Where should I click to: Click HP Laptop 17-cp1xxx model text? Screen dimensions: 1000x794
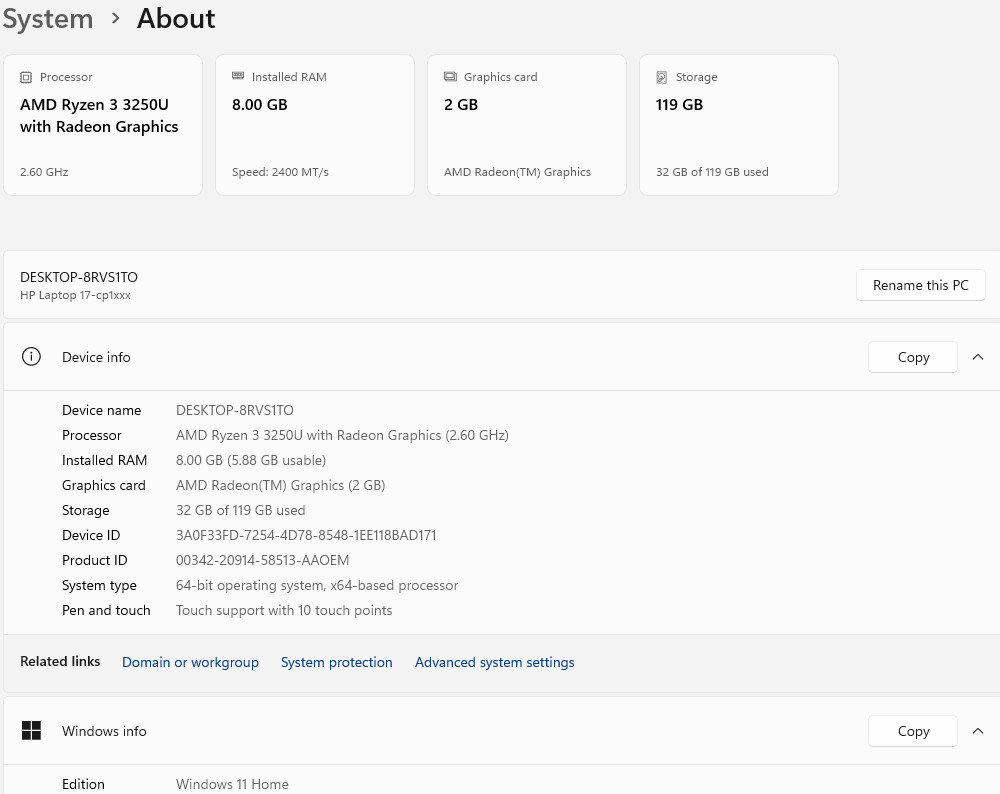click(x=75, y=295)
